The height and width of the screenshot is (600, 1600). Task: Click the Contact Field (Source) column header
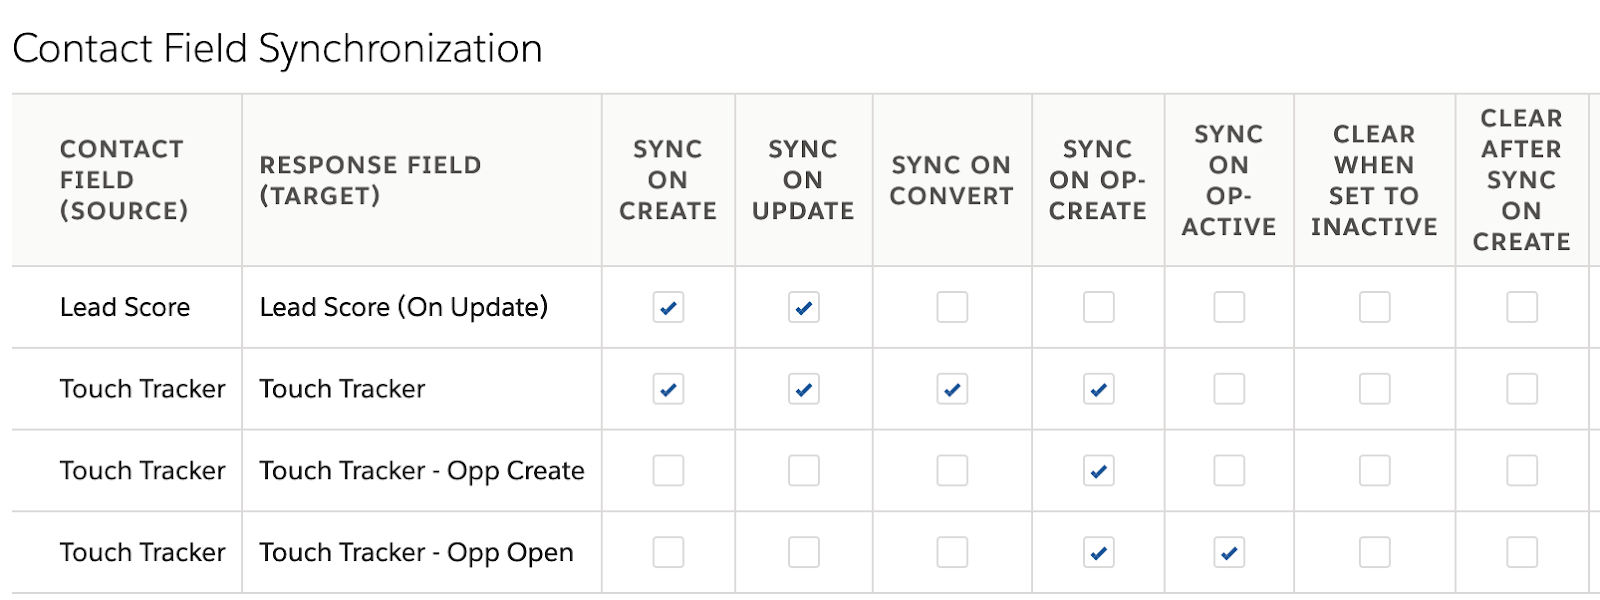tap(124, 180)
